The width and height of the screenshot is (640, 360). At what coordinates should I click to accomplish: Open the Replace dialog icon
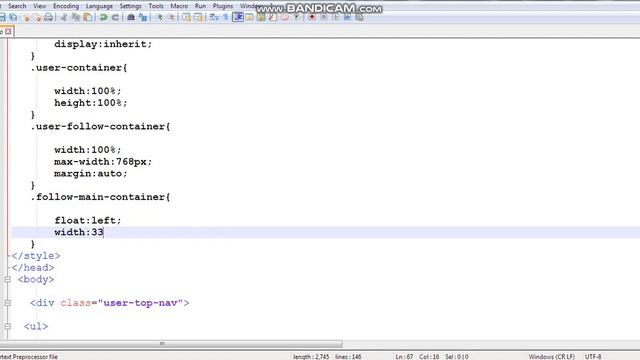click(143, 17)
